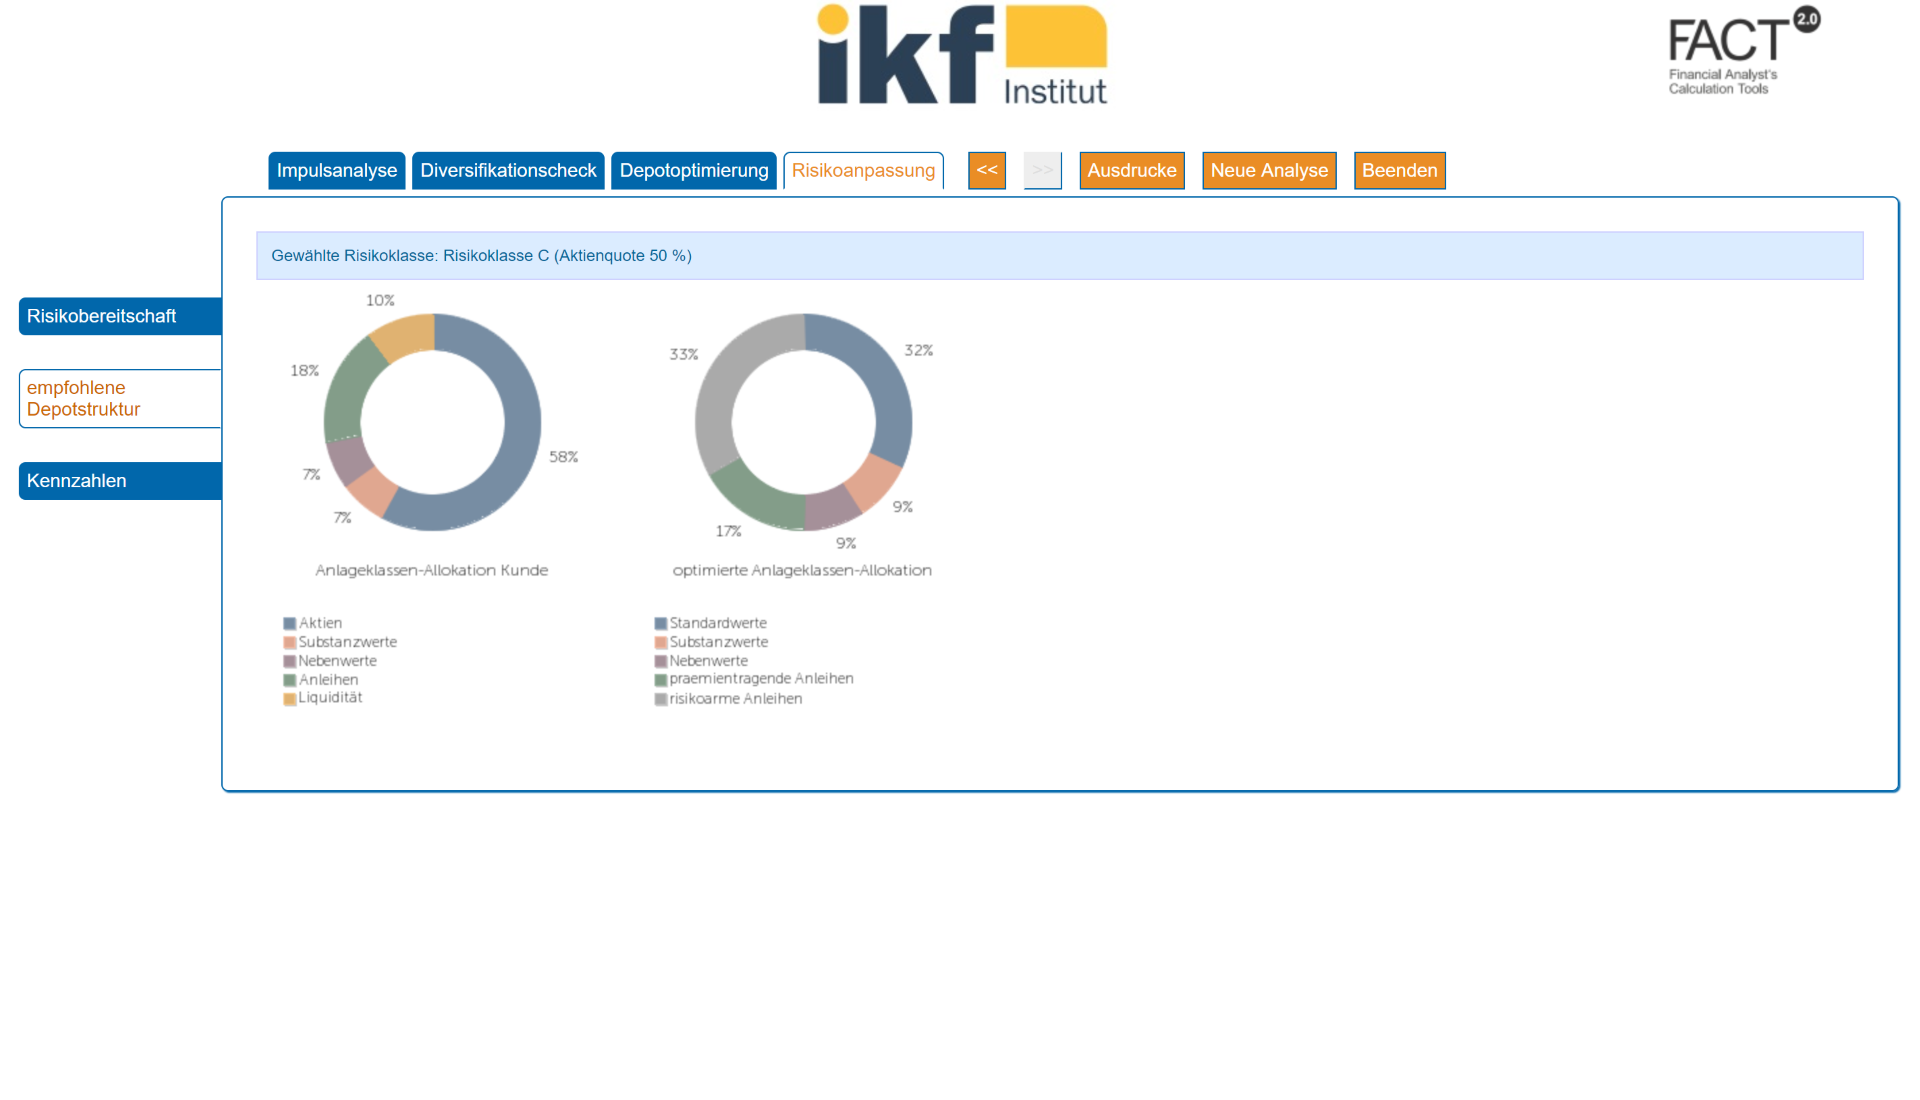Click the risikoarme Anleihen legend swatch

[x=661, y=700]
